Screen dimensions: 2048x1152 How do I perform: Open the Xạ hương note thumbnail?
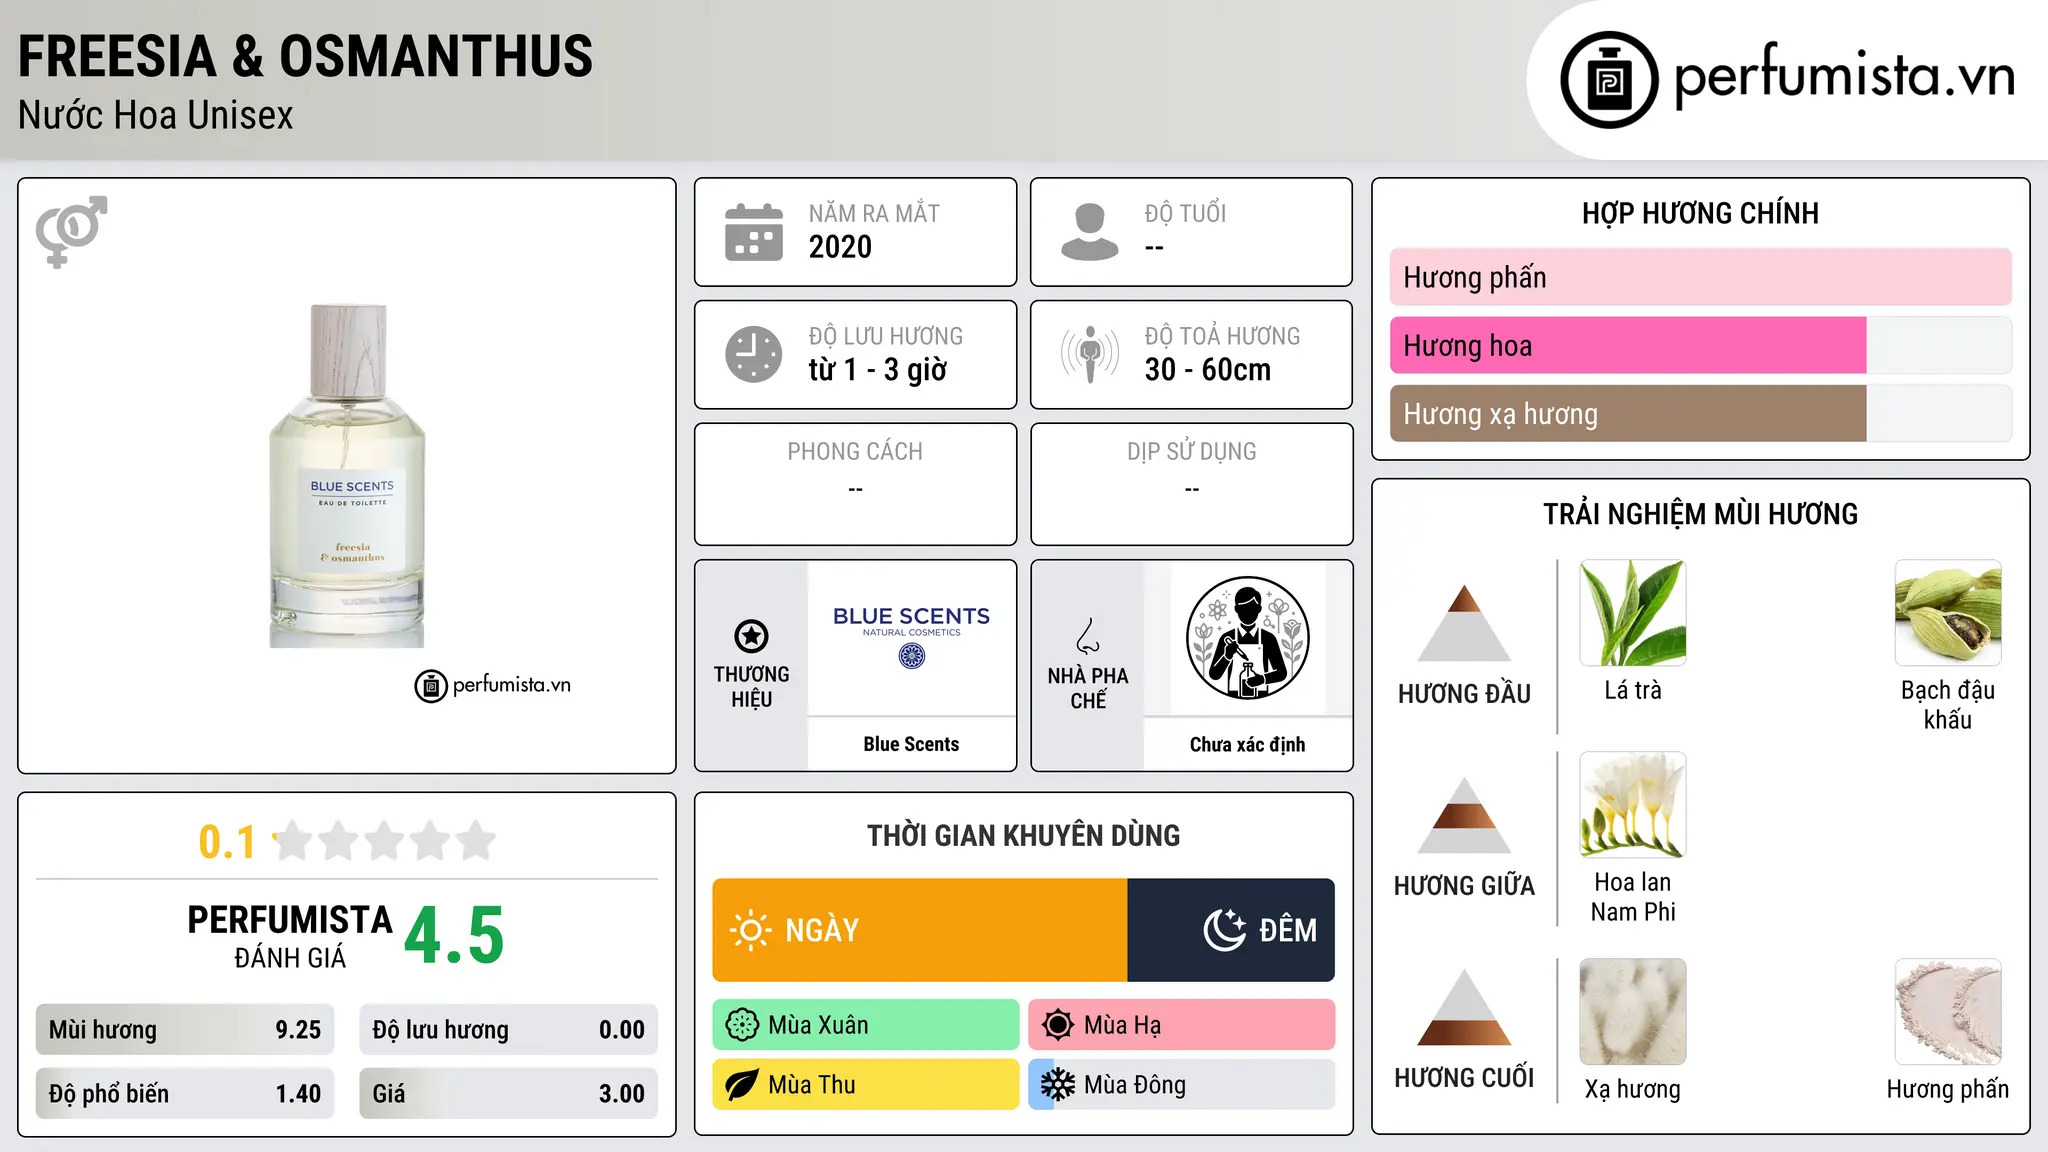1633,1012
